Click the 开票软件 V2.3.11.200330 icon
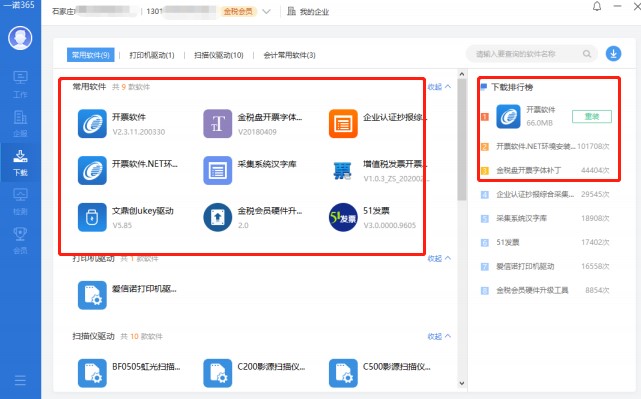The width and height of the screenshot is (641, 399). 92,123
